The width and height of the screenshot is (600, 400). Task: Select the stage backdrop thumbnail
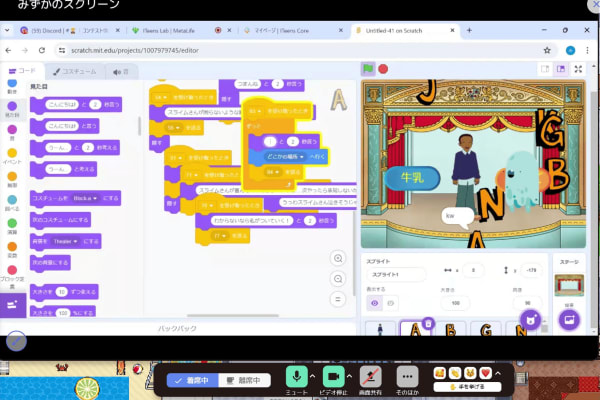tap(569, 285)
